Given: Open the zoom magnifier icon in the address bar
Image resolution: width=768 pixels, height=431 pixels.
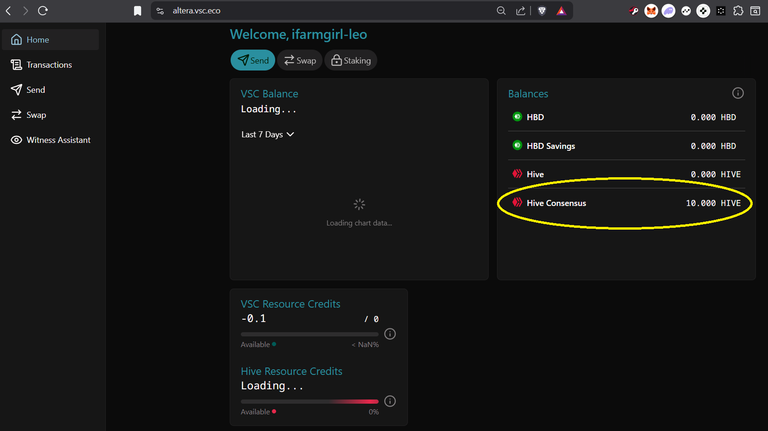Looking at the screenshot, I should click(x=501, y=11).
